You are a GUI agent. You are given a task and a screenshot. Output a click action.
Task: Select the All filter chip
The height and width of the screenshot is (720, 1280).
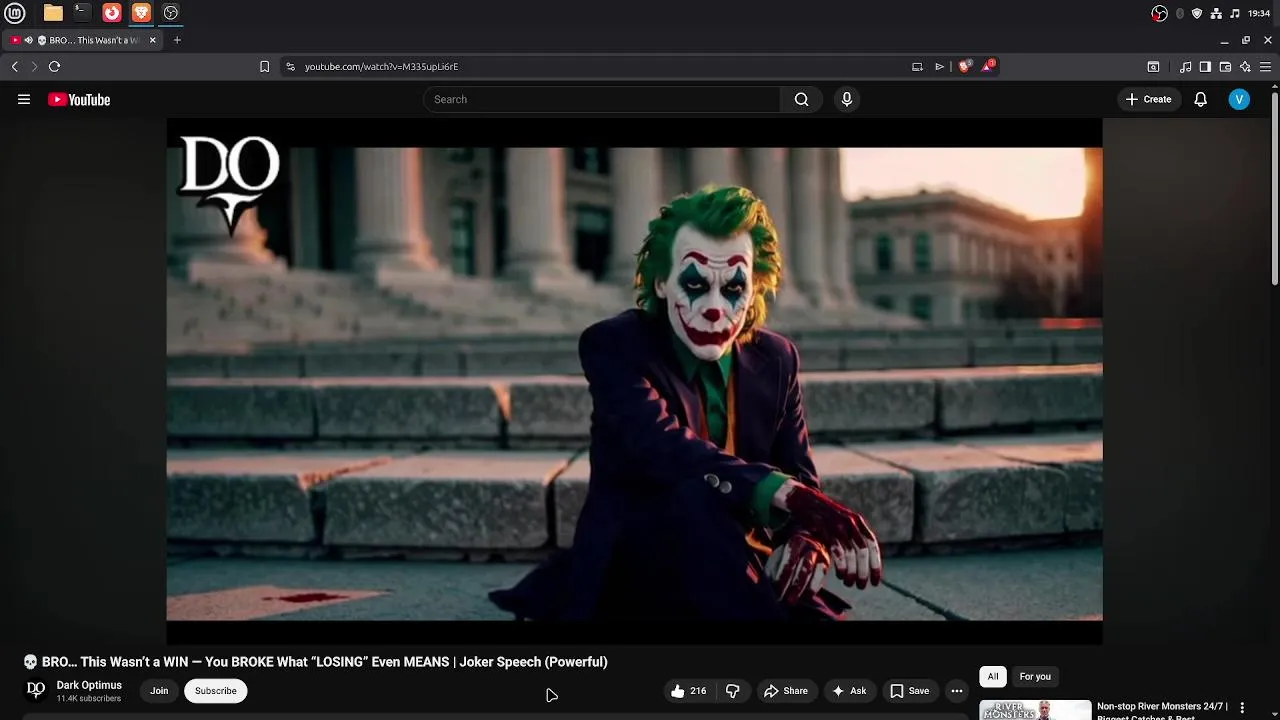point(993,677)
